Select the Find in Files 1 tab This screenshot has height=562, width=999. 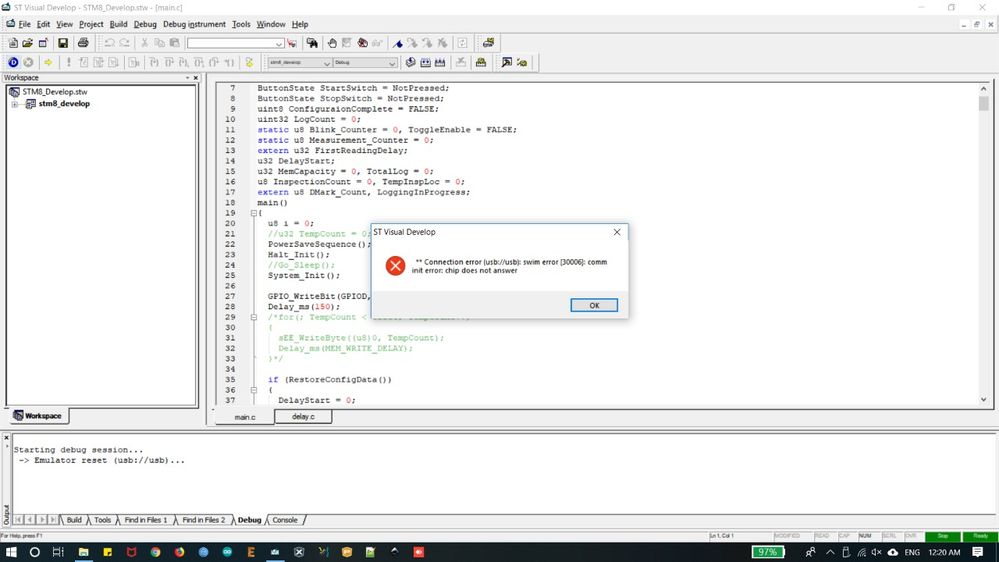[x=145, y=520]
